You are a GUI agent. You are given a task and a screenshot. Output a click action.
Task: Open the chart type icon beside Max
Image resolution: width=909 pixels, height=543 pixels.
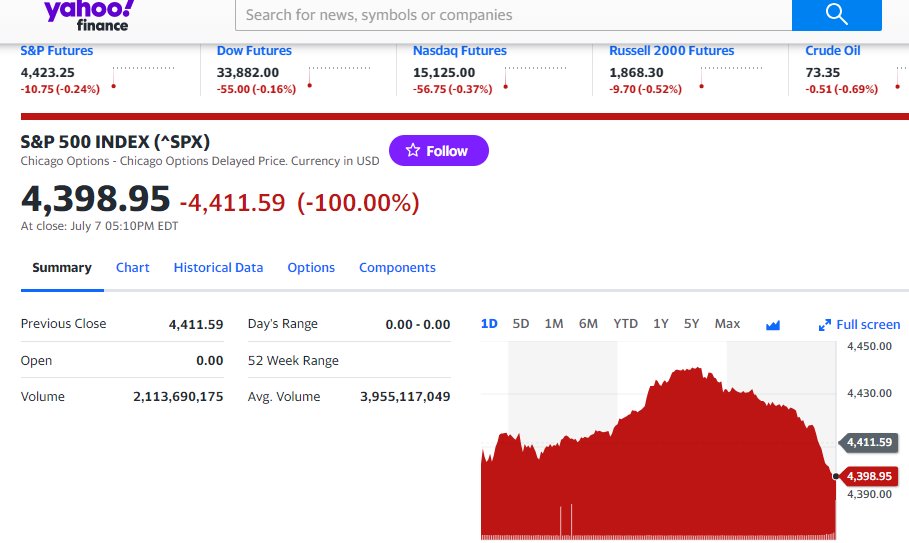(773, 325)
